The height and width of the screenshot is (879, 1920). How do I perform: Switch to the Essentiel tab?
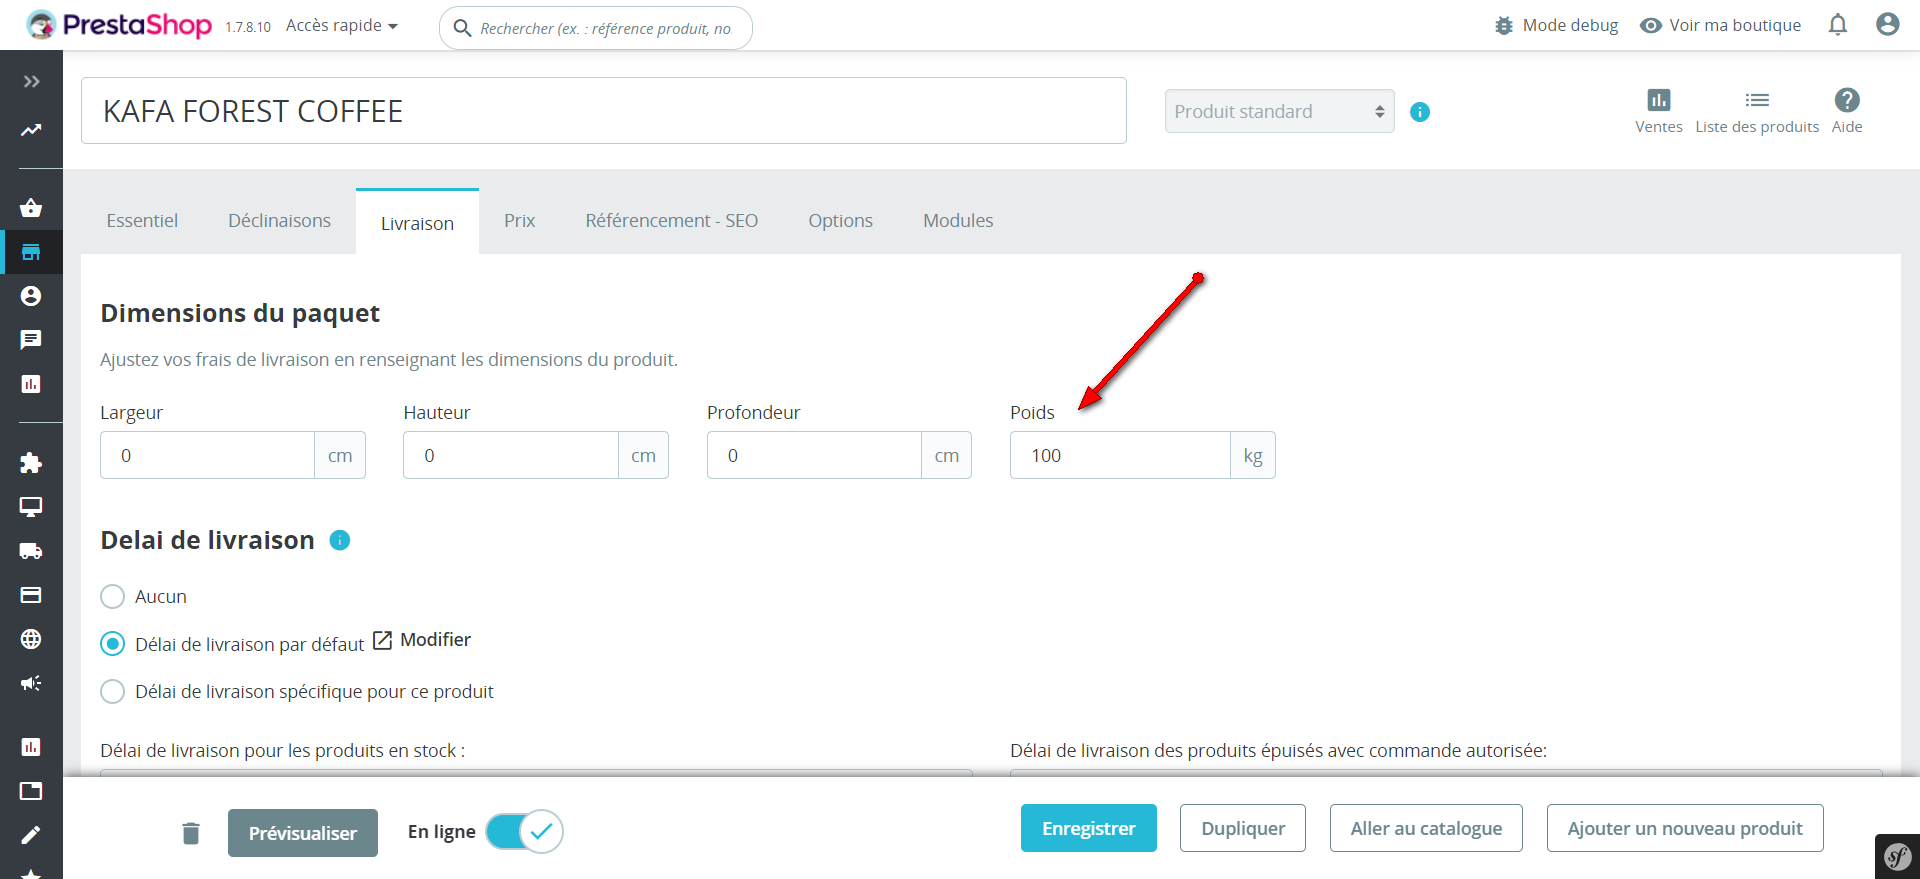142,221
